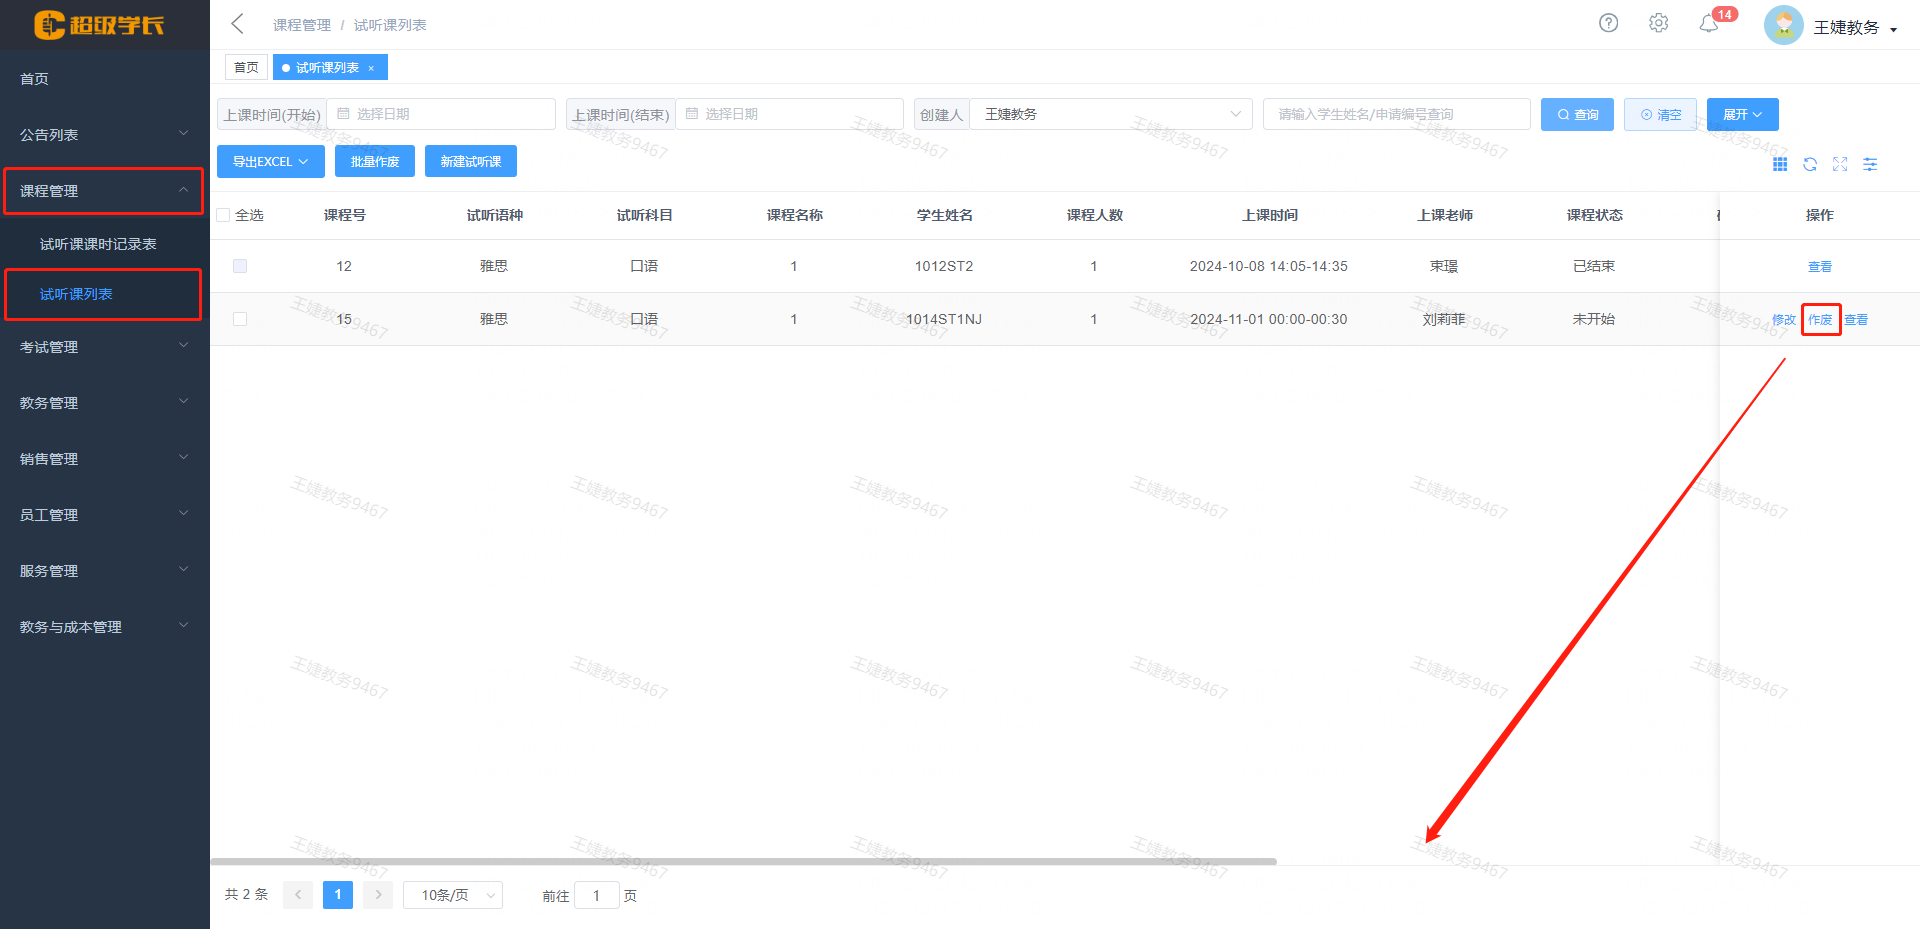
Task: Expand the 导出EXCEL dropdown button
Action: pos(270,162)
